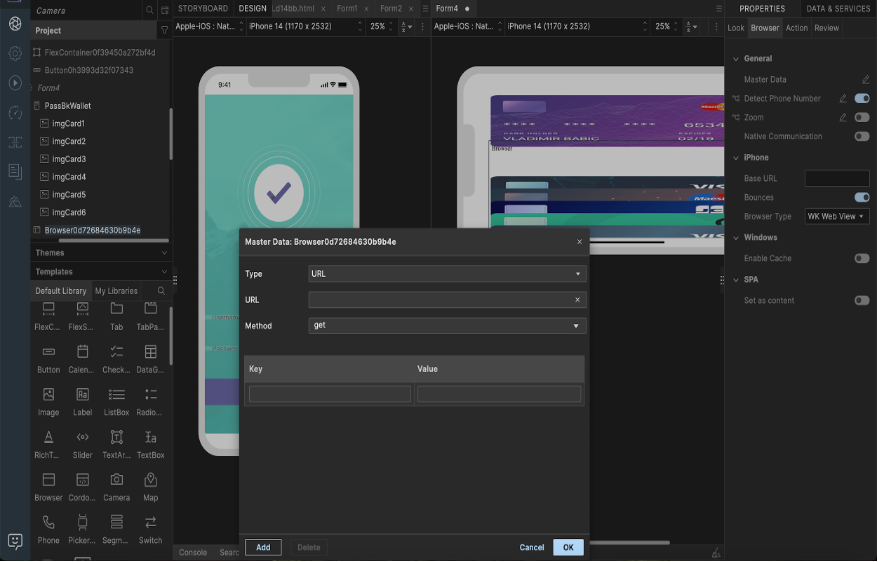Choose the TextBox widget icon
This screenshot has height=562, width=878.
point(151,437)
